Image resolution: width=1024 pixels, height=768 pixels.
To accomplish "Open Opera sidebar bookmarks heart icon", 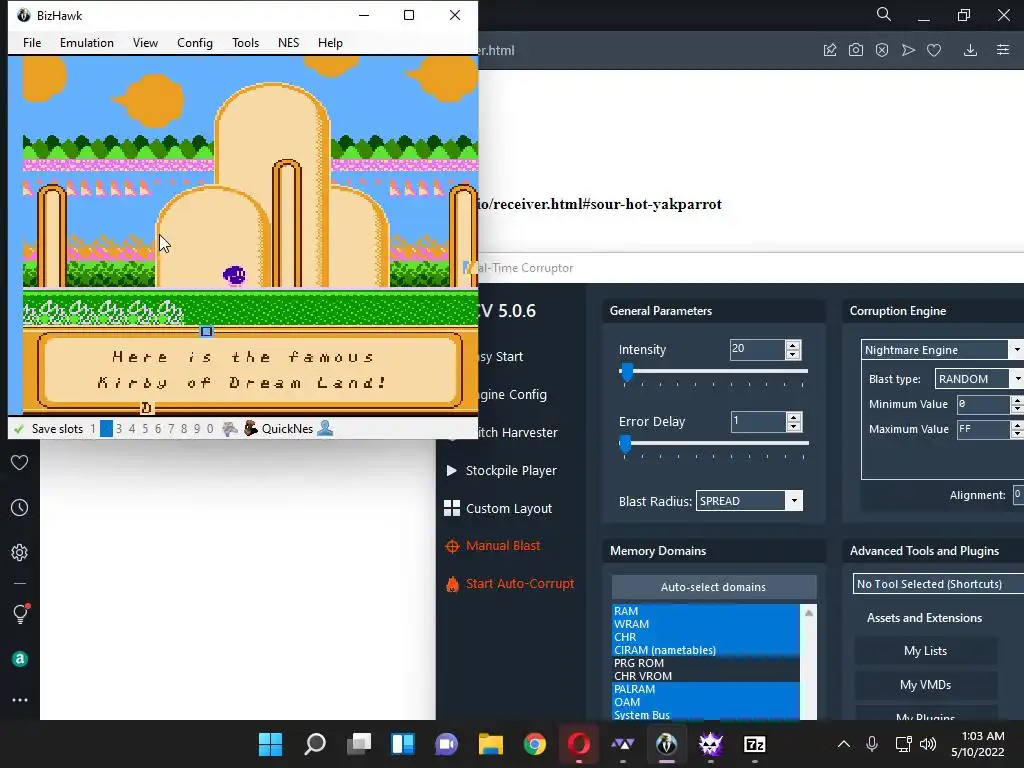I will pyautogui.click(x=20, y=463).
